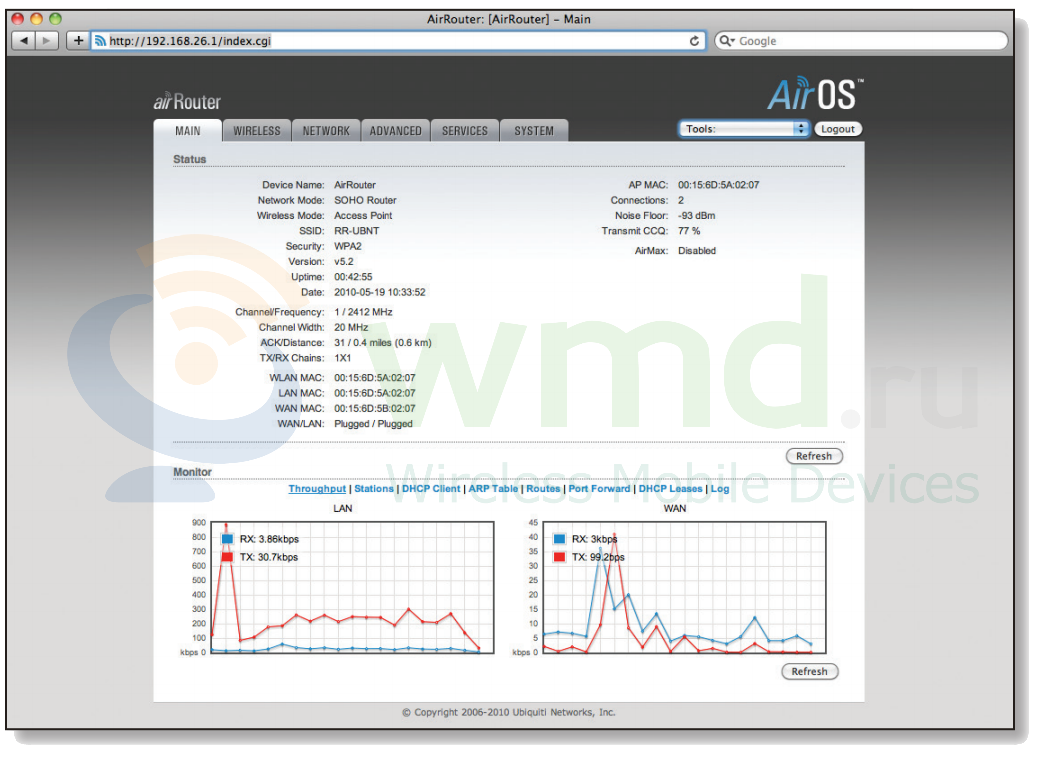Click the Channel Width value 20 MHz
The height and width of the screenshot is (760, 1046).
click(x=351, y=327)
